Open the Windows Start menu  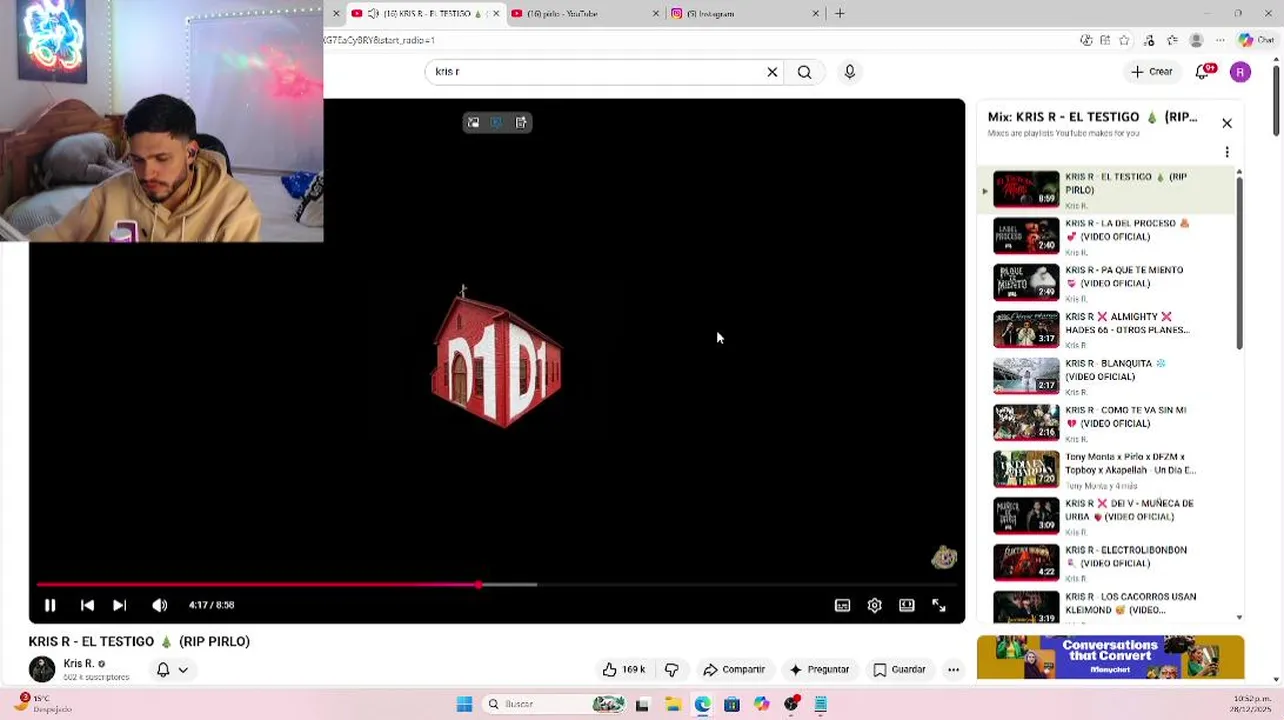point(464,704)
